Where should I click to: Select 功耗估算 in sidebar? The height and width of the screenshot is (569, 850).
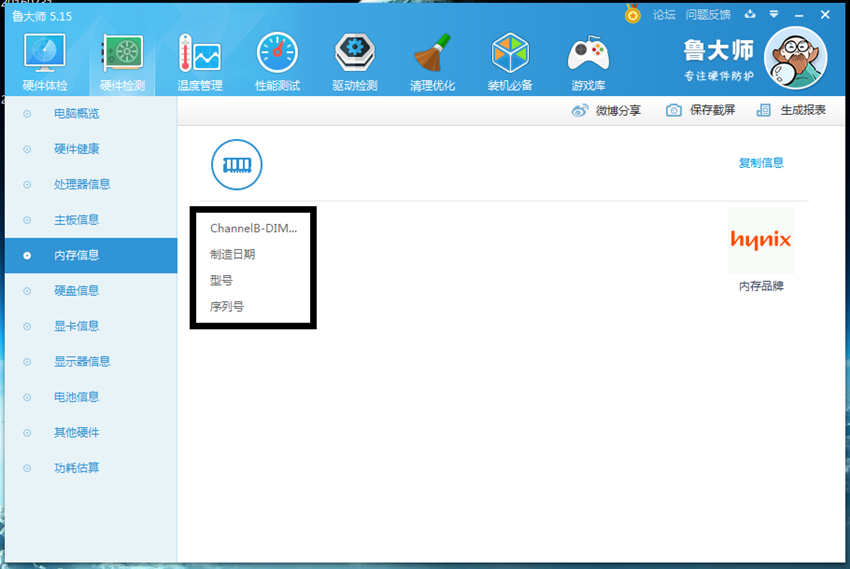coord(91,468)
